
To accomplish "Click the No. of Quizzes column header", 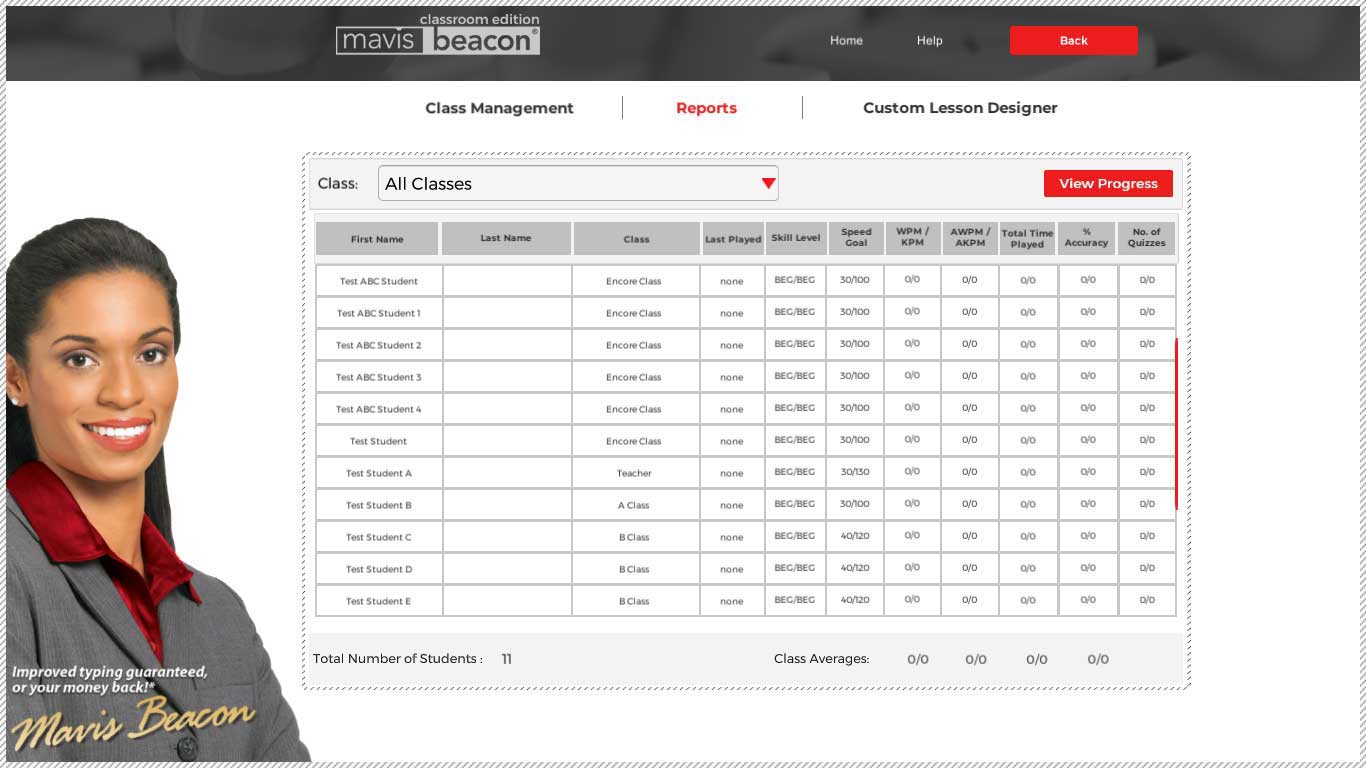I will pyautogui.click(x=1147, y=239).
